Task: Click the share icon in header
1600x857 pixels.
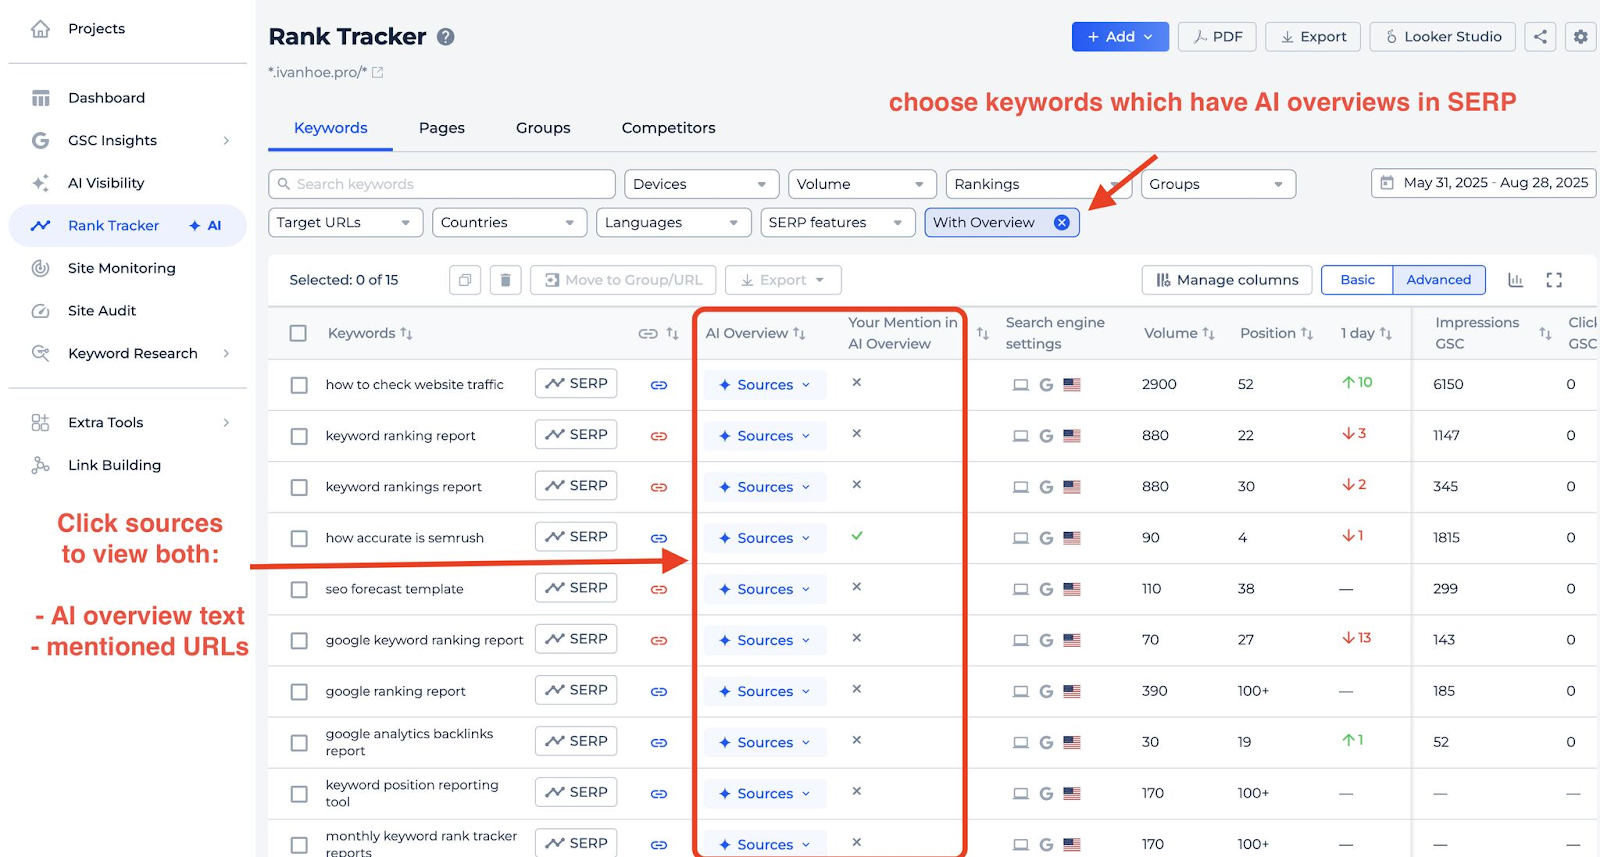Action: pos(1540,37)
